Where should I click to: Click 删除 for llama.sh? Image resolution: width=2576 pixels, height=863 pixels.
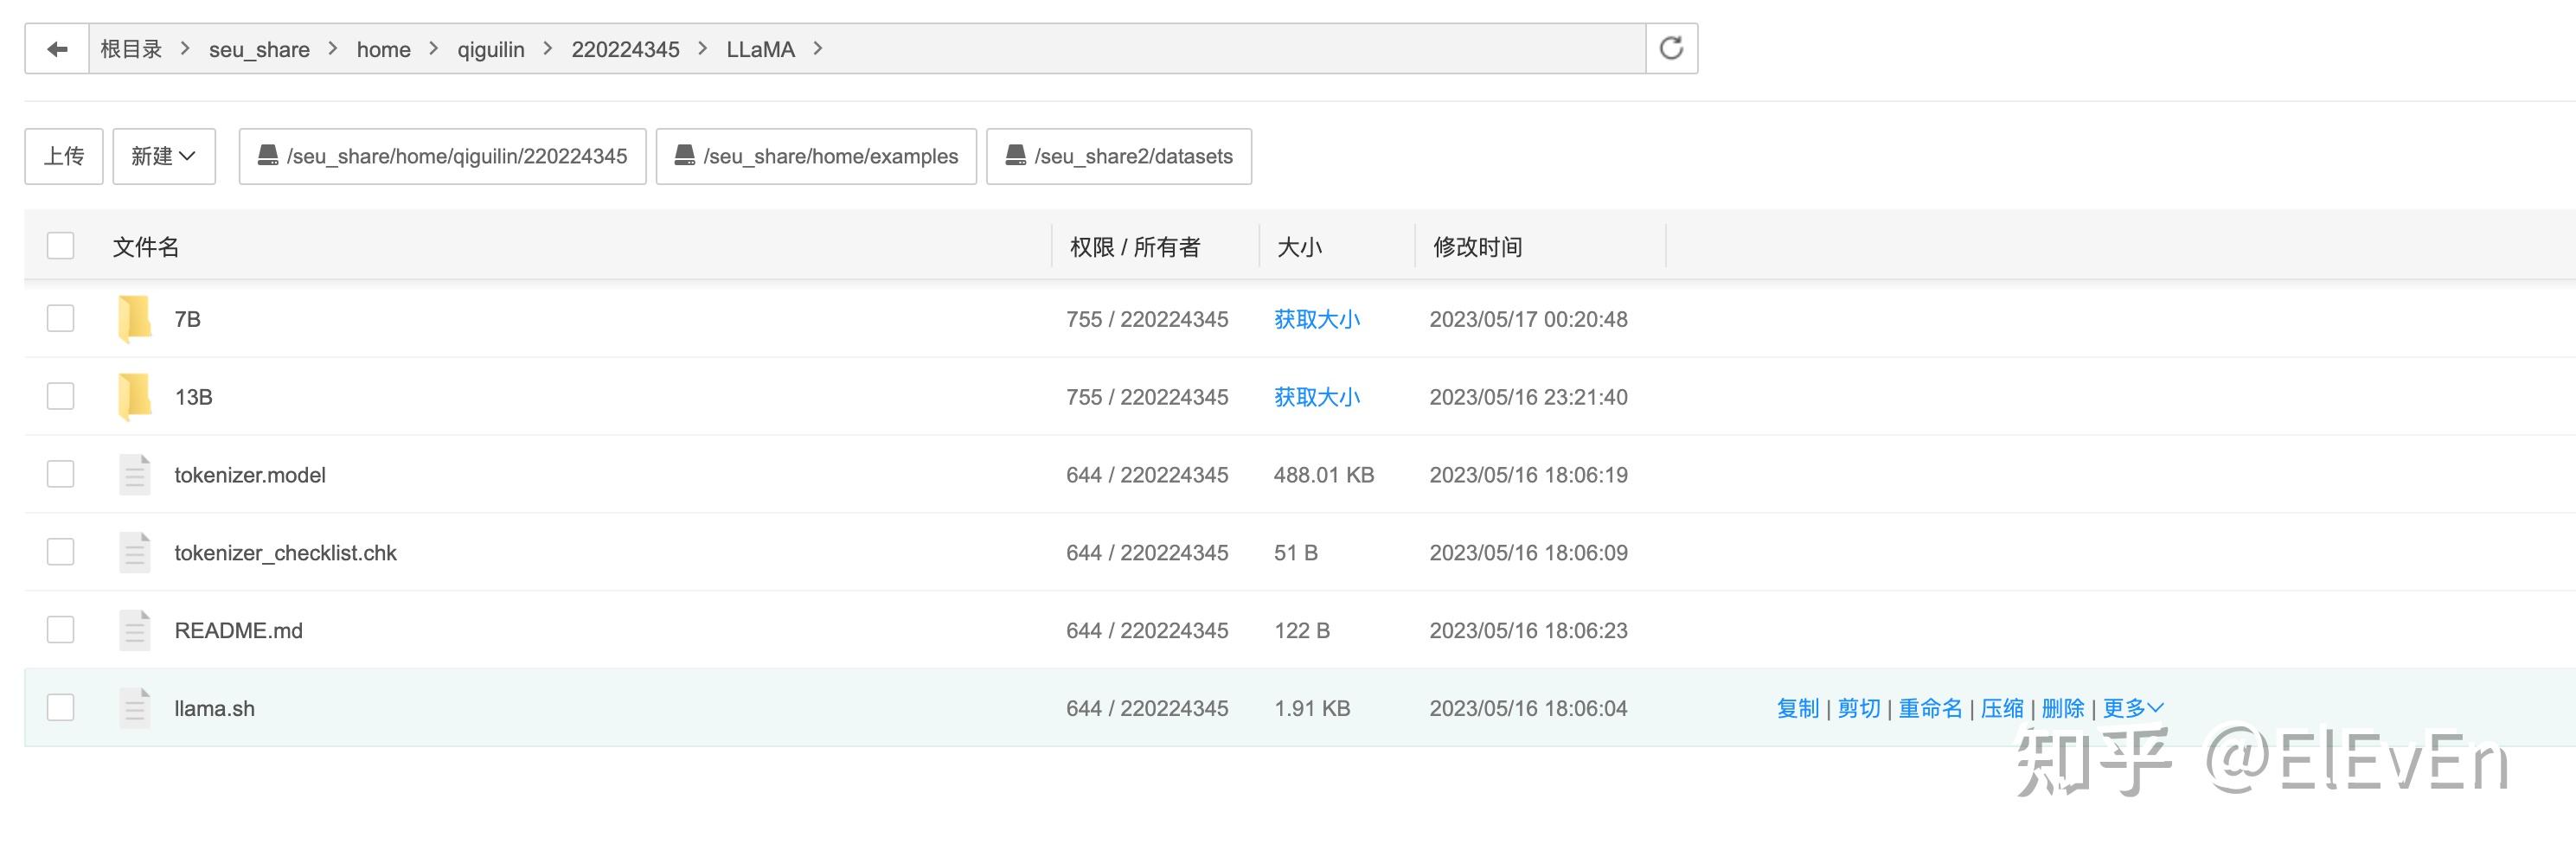click(x=2063, y=708)
